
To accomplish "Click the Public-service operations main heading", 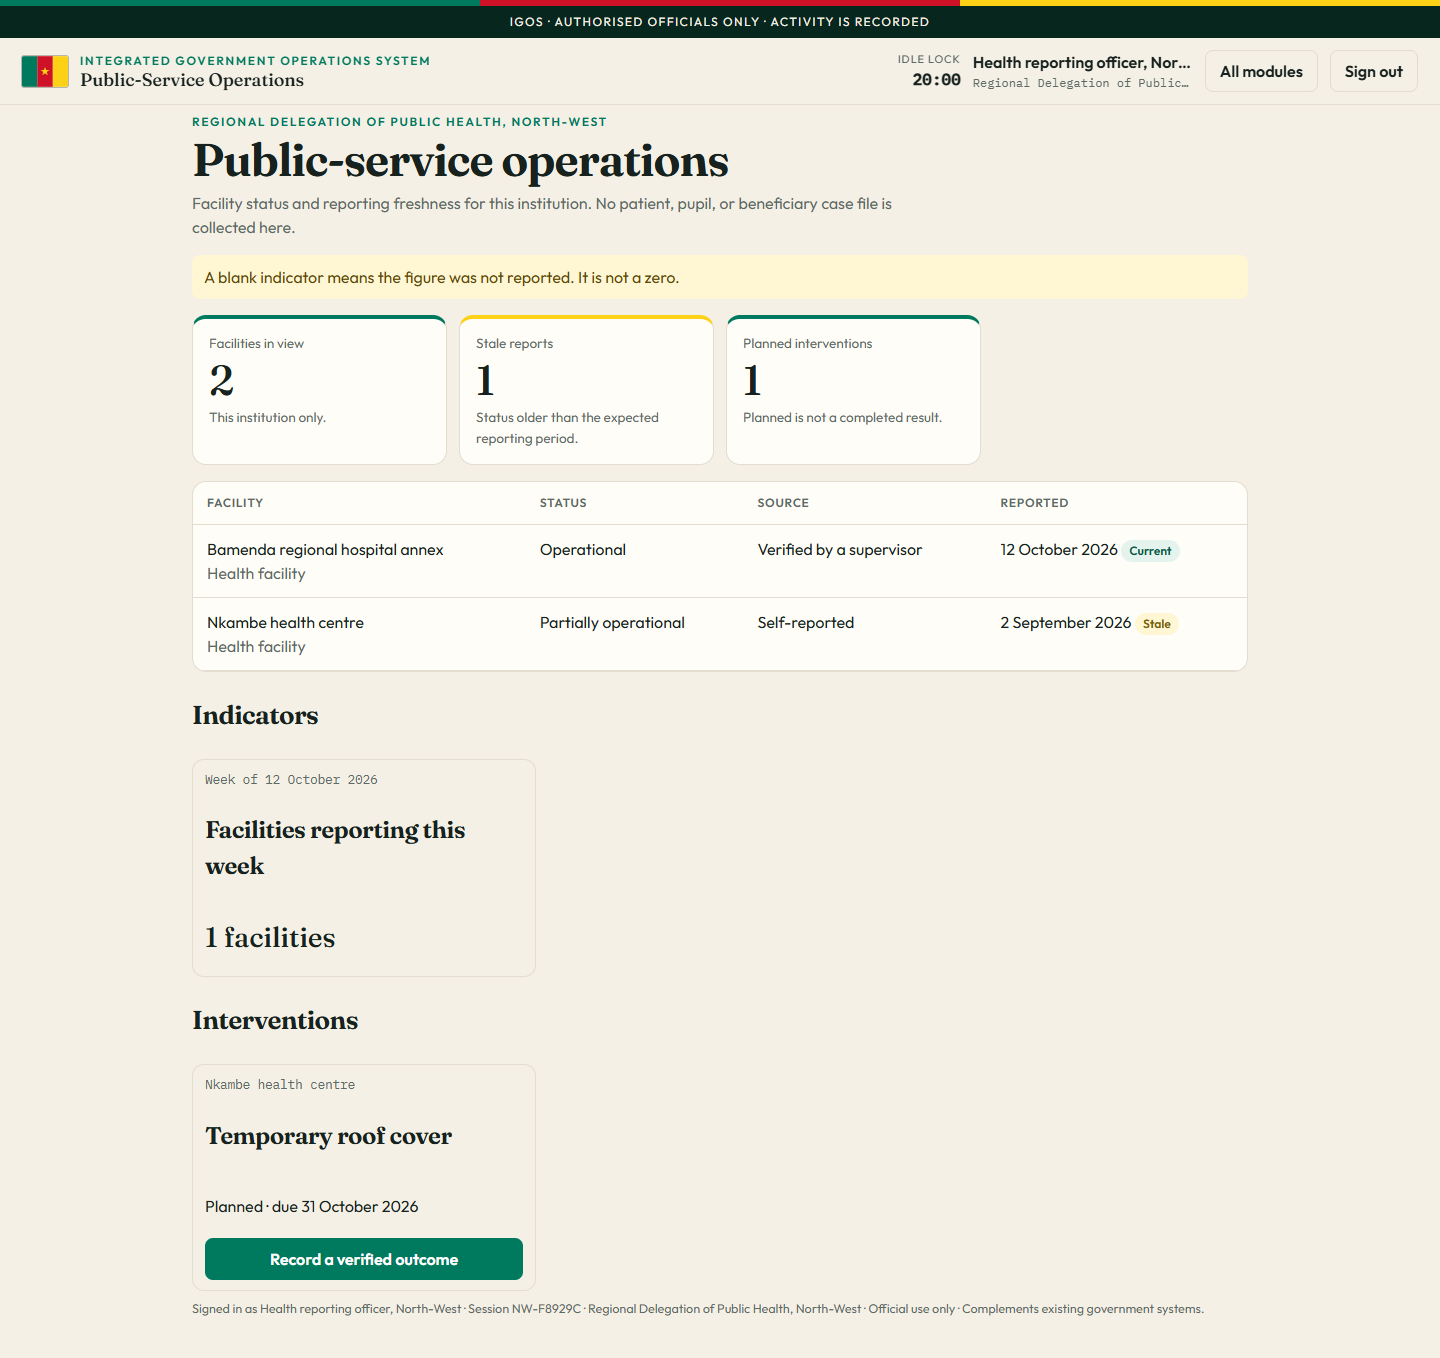I will 460,161.
